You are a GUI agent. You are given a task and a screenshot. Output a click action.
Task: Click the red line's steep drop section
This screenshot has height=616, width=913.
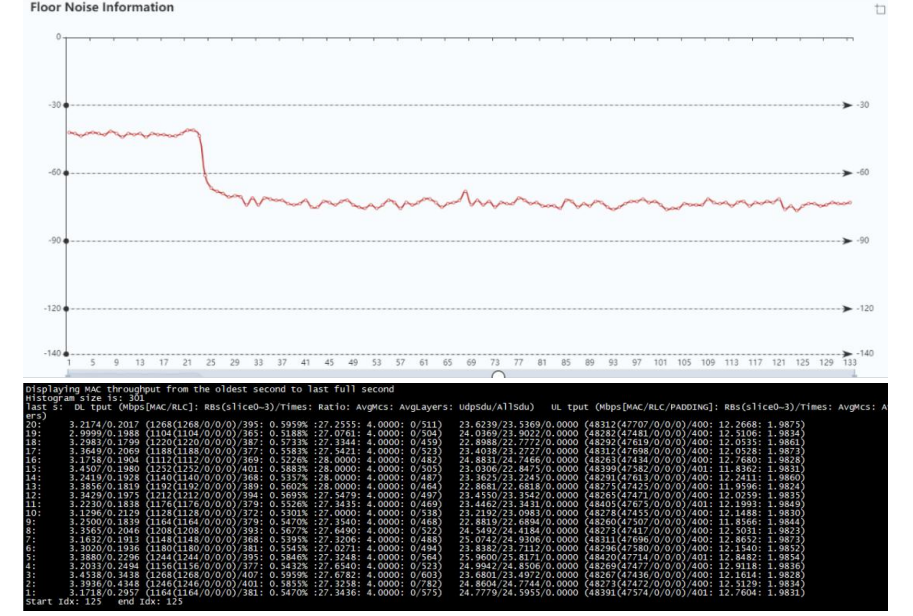point(203,158)
